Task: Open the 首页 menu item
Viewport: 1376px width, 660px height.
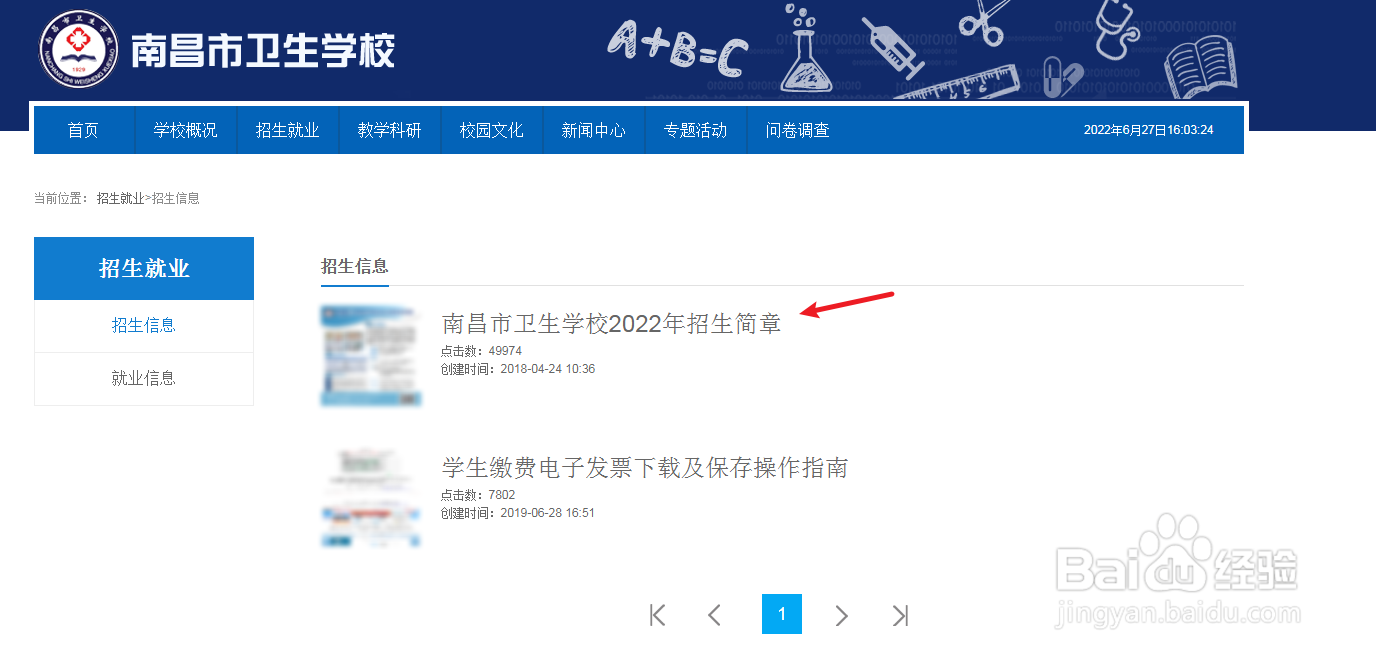Action: coord(84,129)
